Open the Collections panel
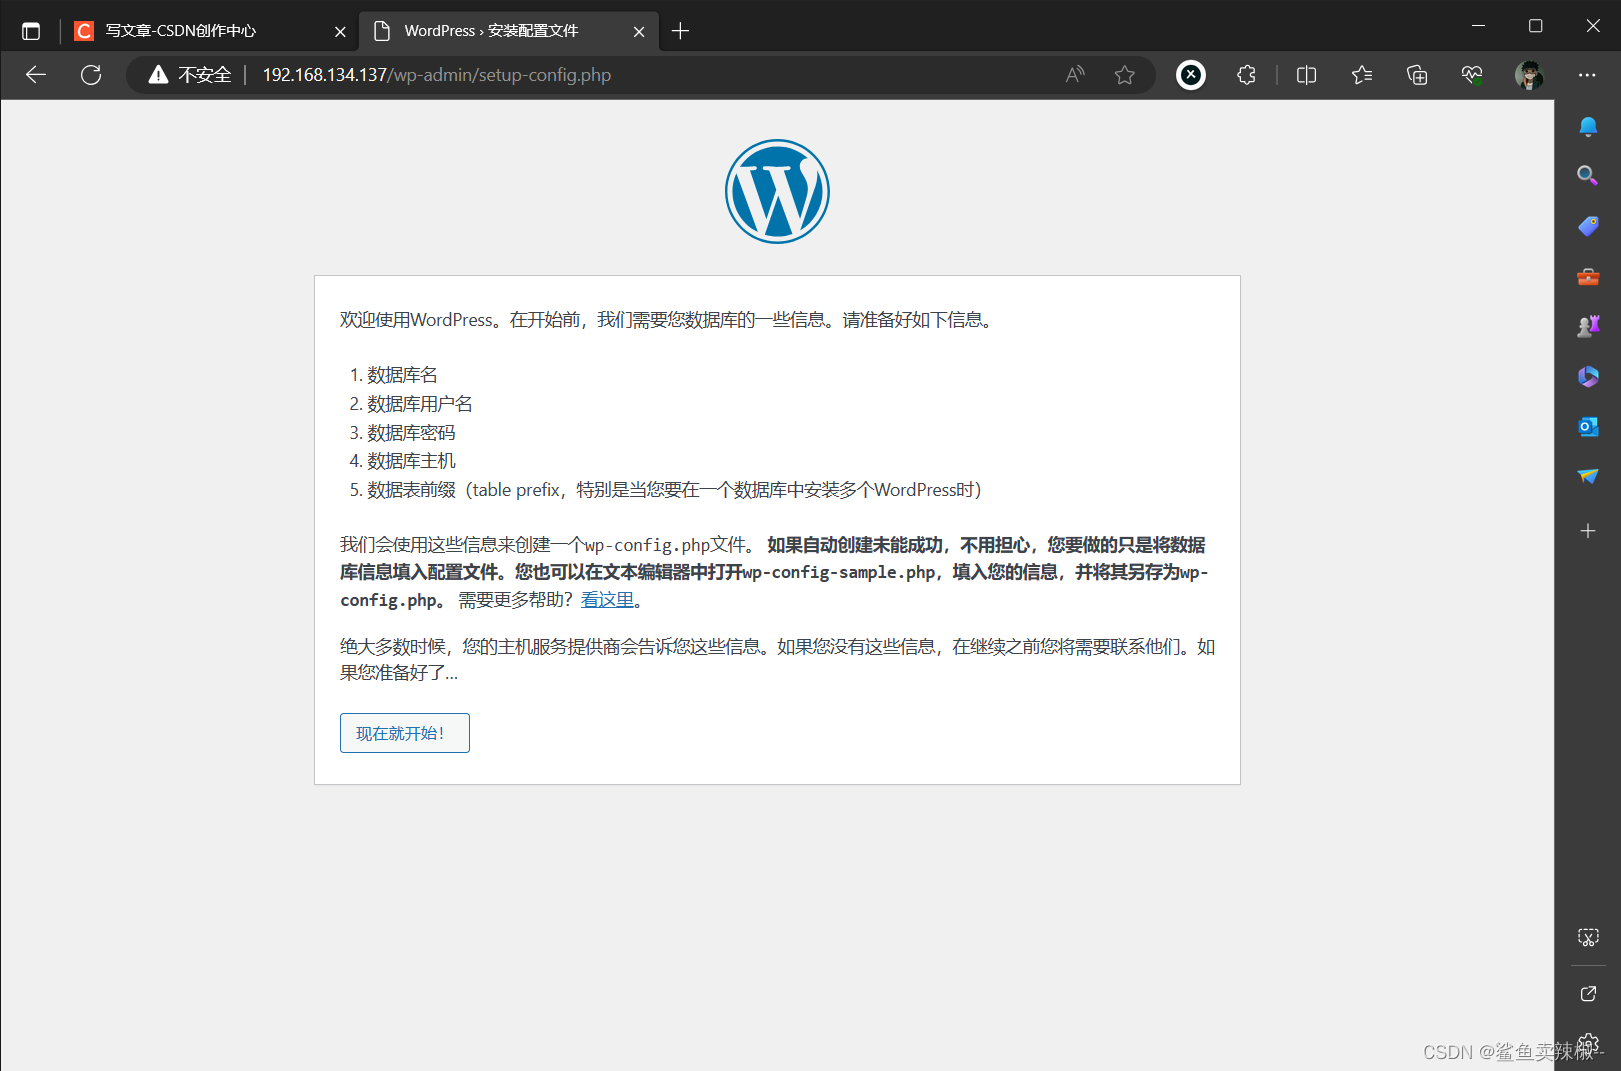 pyautogui.click(x=1416, y=75)
